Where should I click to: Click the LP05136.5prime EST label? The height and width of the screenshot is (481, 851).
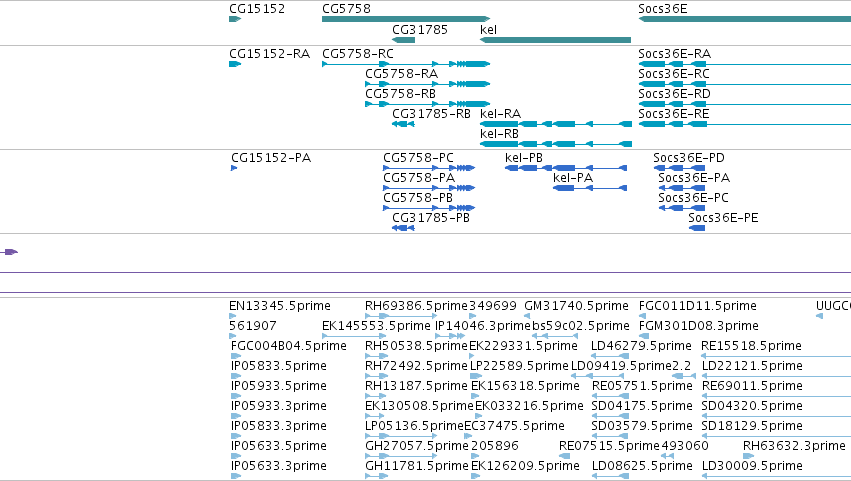point(415,427)
